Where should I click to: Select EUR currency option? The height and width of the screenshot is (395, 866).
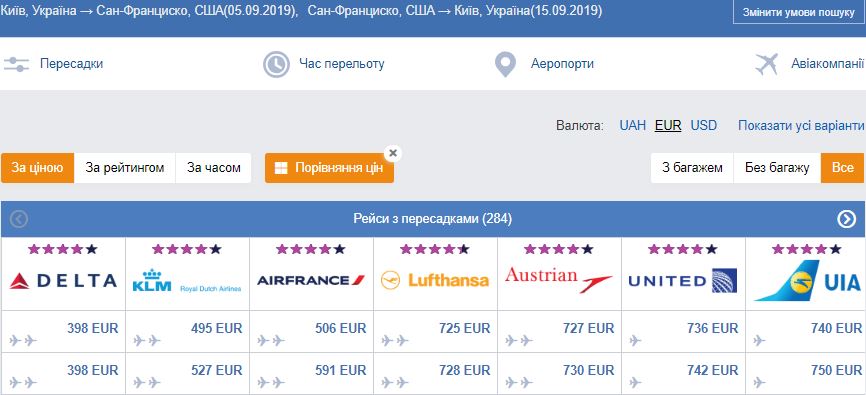point(668,125)
